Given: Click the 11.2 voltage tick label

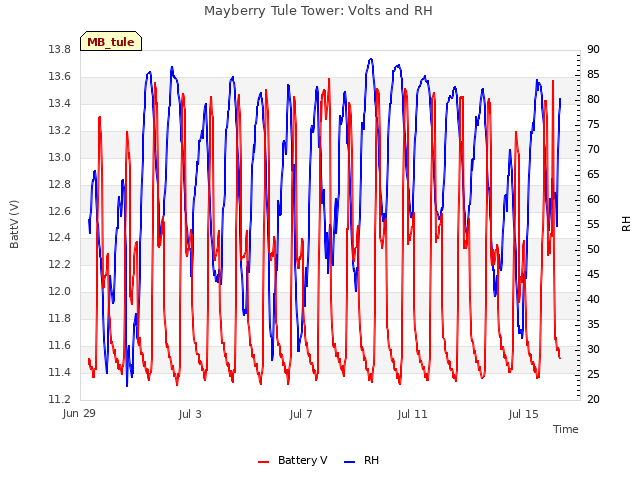Looking at the screenshot, I should (59, 399).
